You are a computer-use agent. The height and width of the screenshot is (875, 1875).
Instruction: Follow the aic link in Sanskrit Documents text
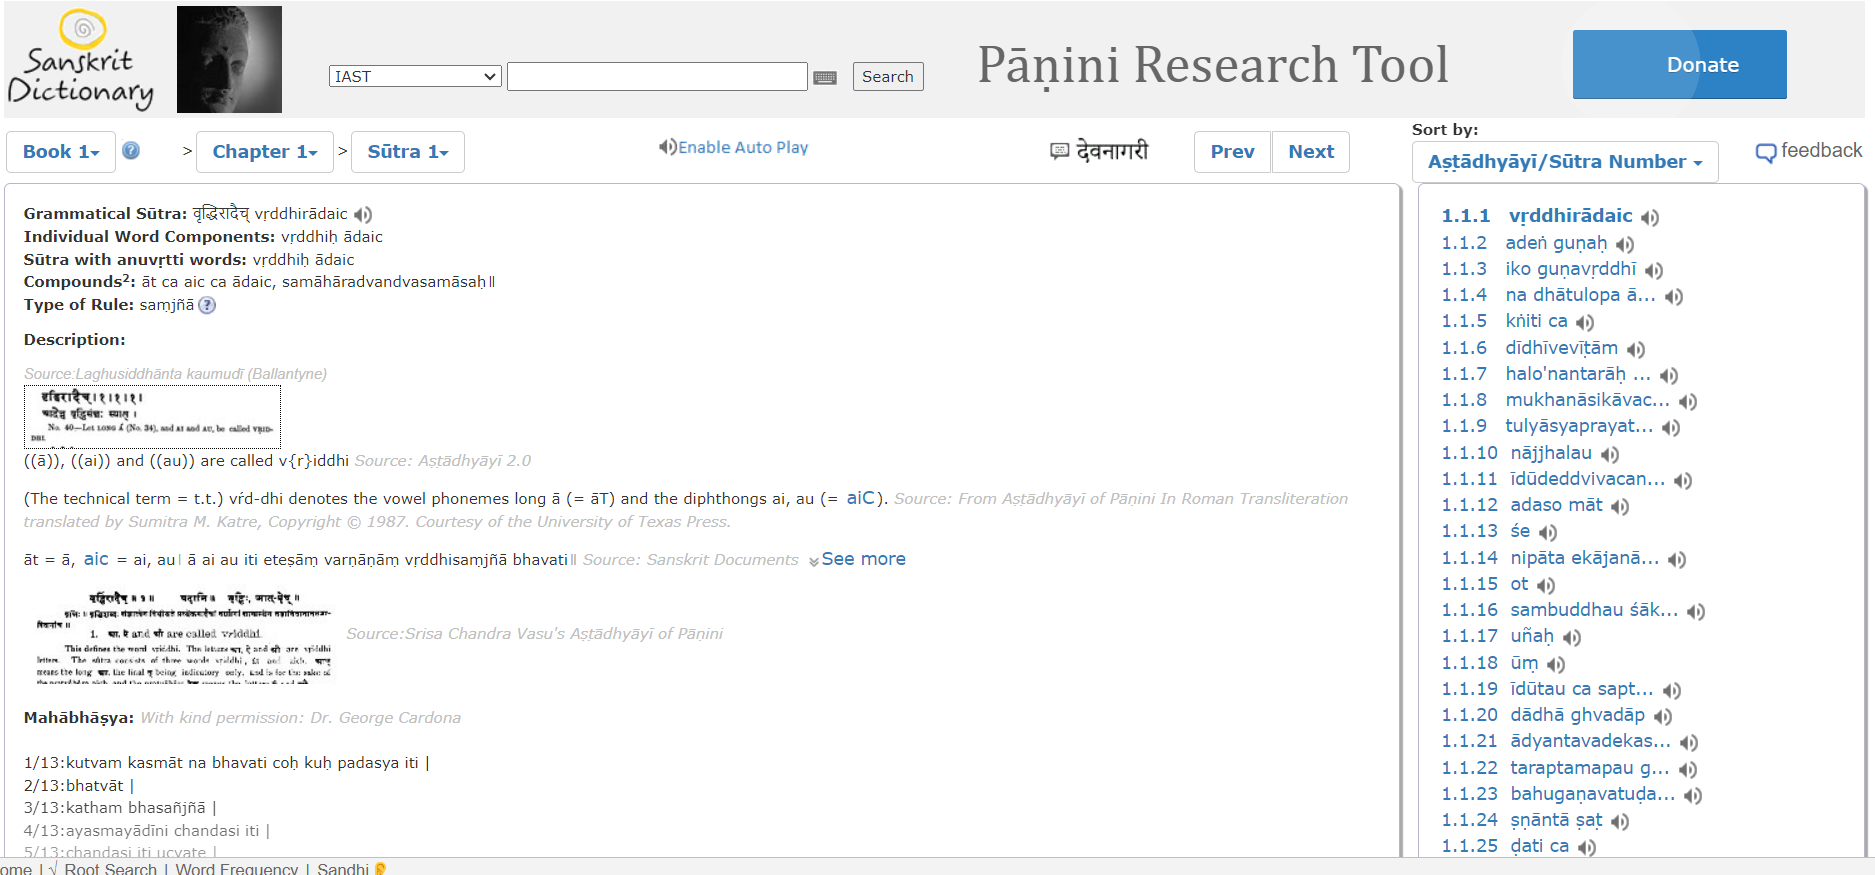96,559
